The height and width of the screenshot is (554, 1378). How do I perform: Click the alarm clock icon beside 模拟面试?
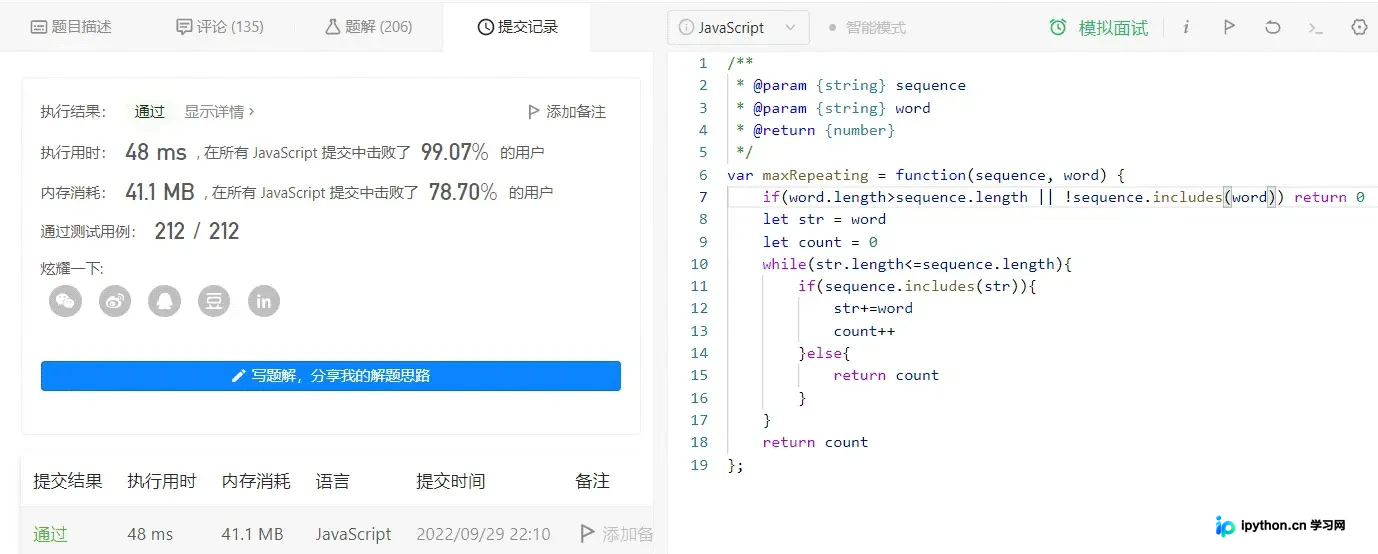click(1058, 28)
